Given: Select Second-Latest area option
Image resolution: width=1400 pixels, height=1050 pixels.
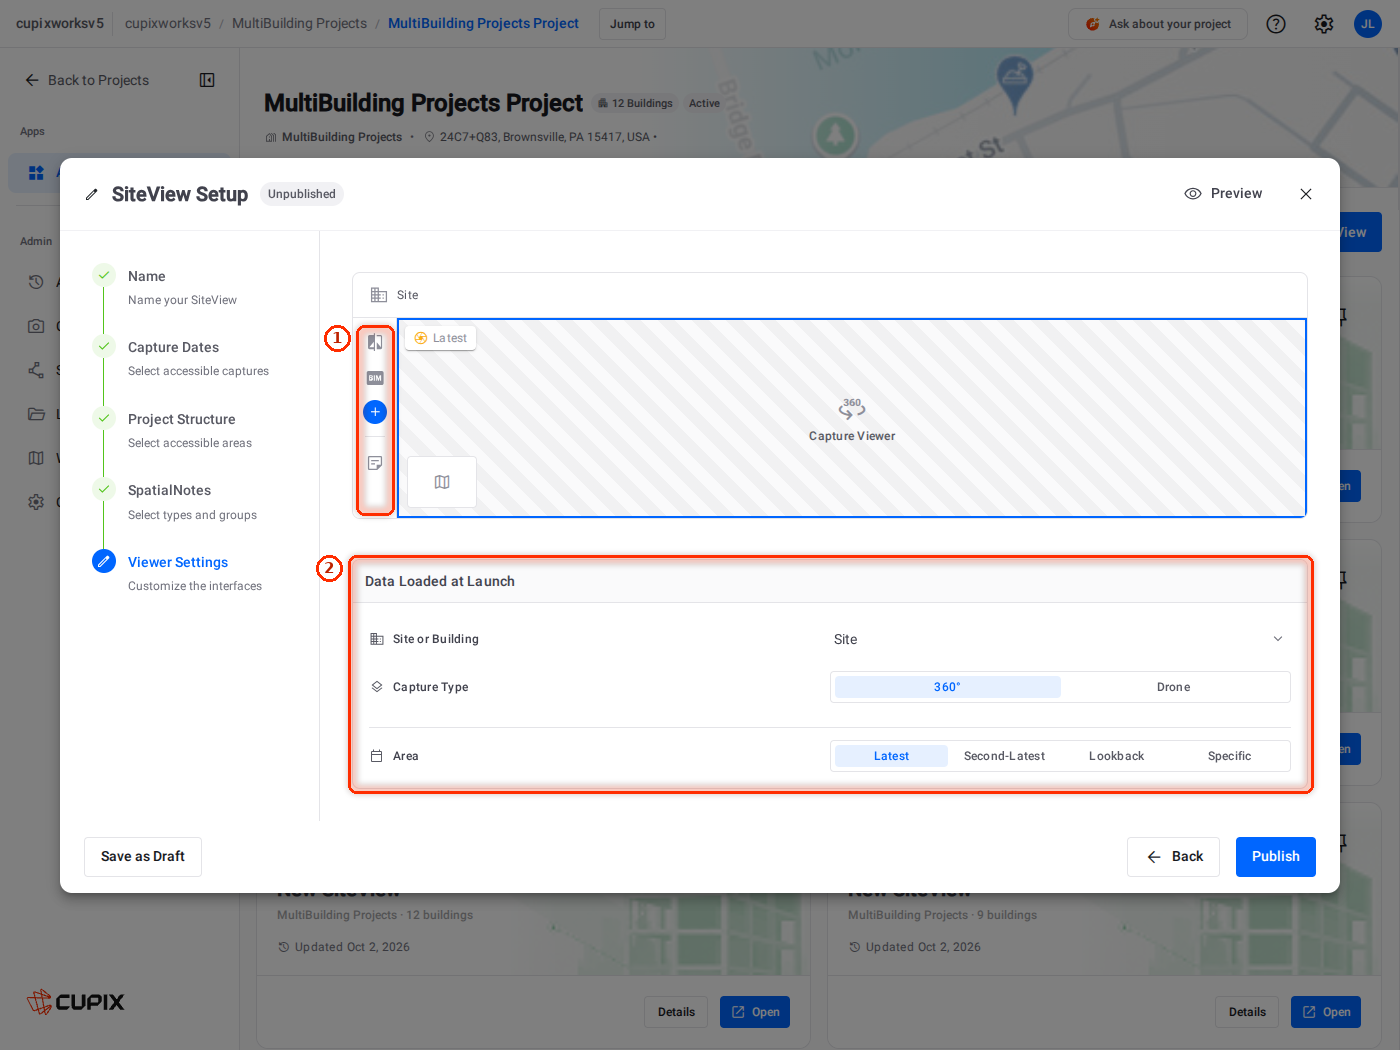Looking at the screenshot, I should pyautogui.click(x=1004, y=756).
